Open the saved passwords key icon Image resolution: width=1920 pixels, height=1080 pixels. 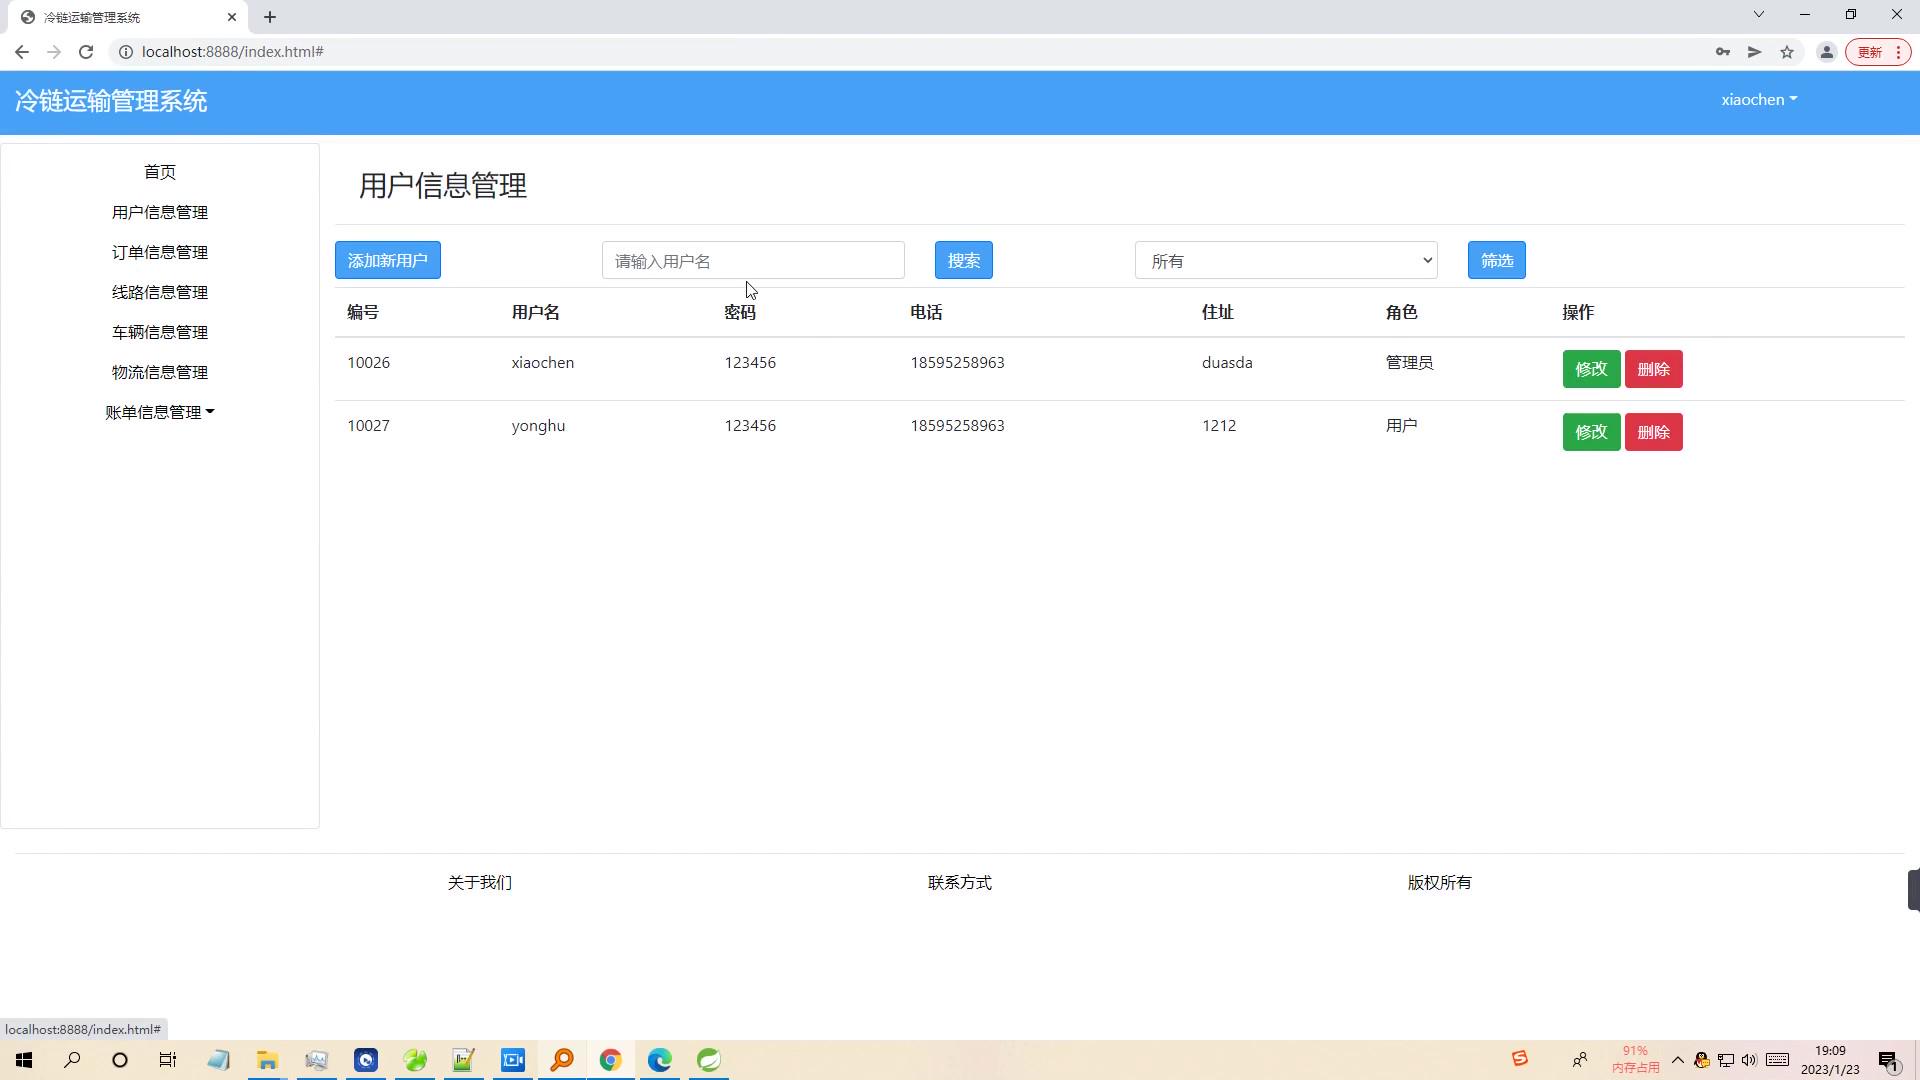1722,51
